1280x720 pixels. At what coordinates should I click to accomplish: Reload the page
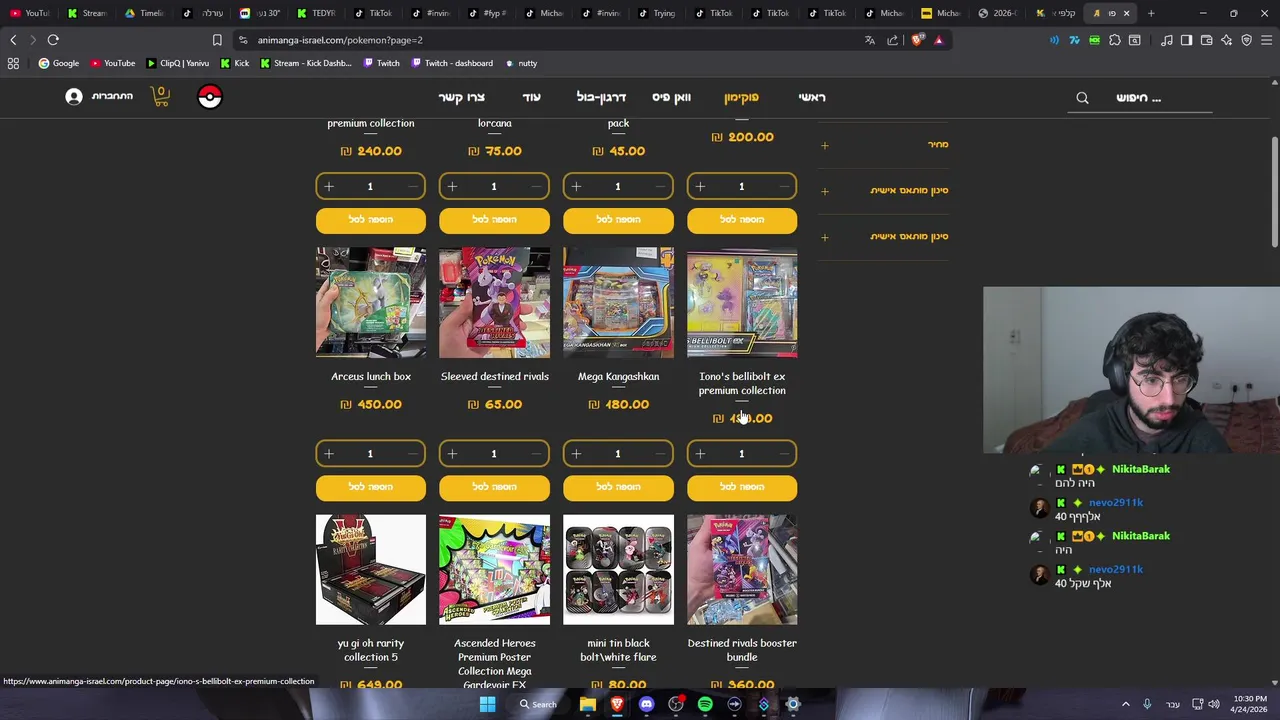point(53,40)
